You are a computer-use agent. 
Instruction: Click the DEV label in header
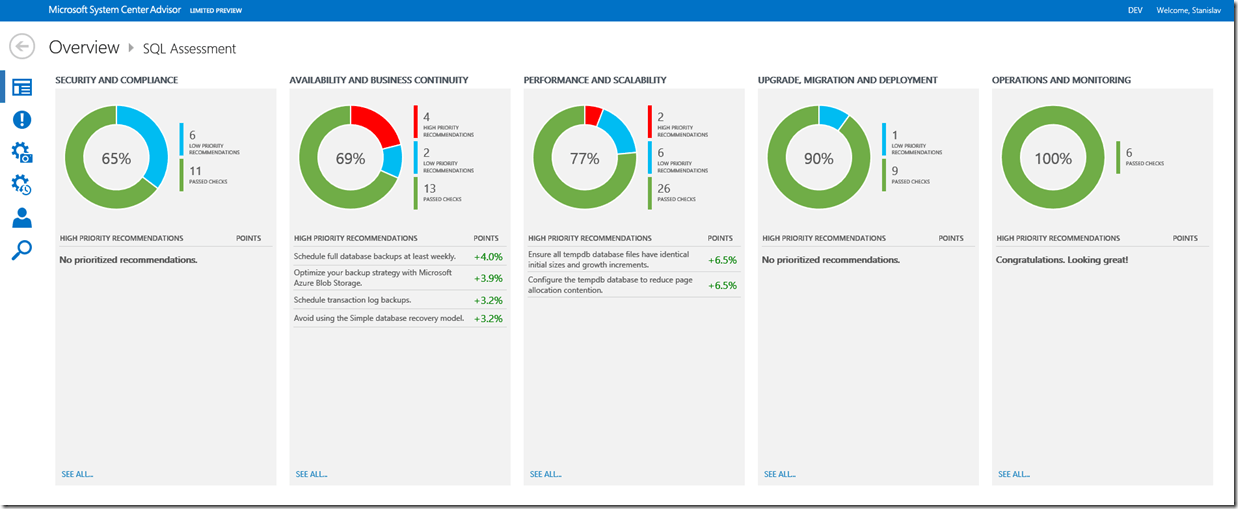tap(1135, 10)
